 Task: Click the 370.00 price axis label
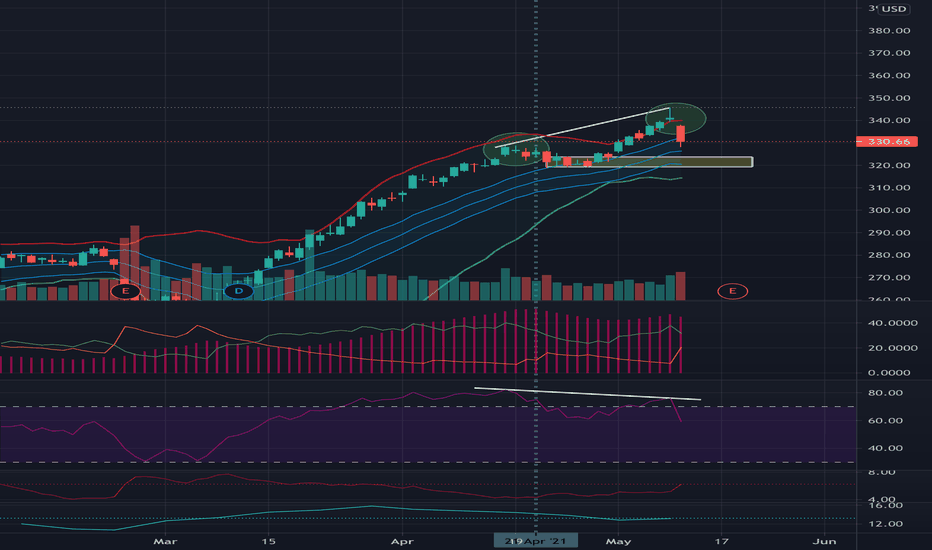889,53
